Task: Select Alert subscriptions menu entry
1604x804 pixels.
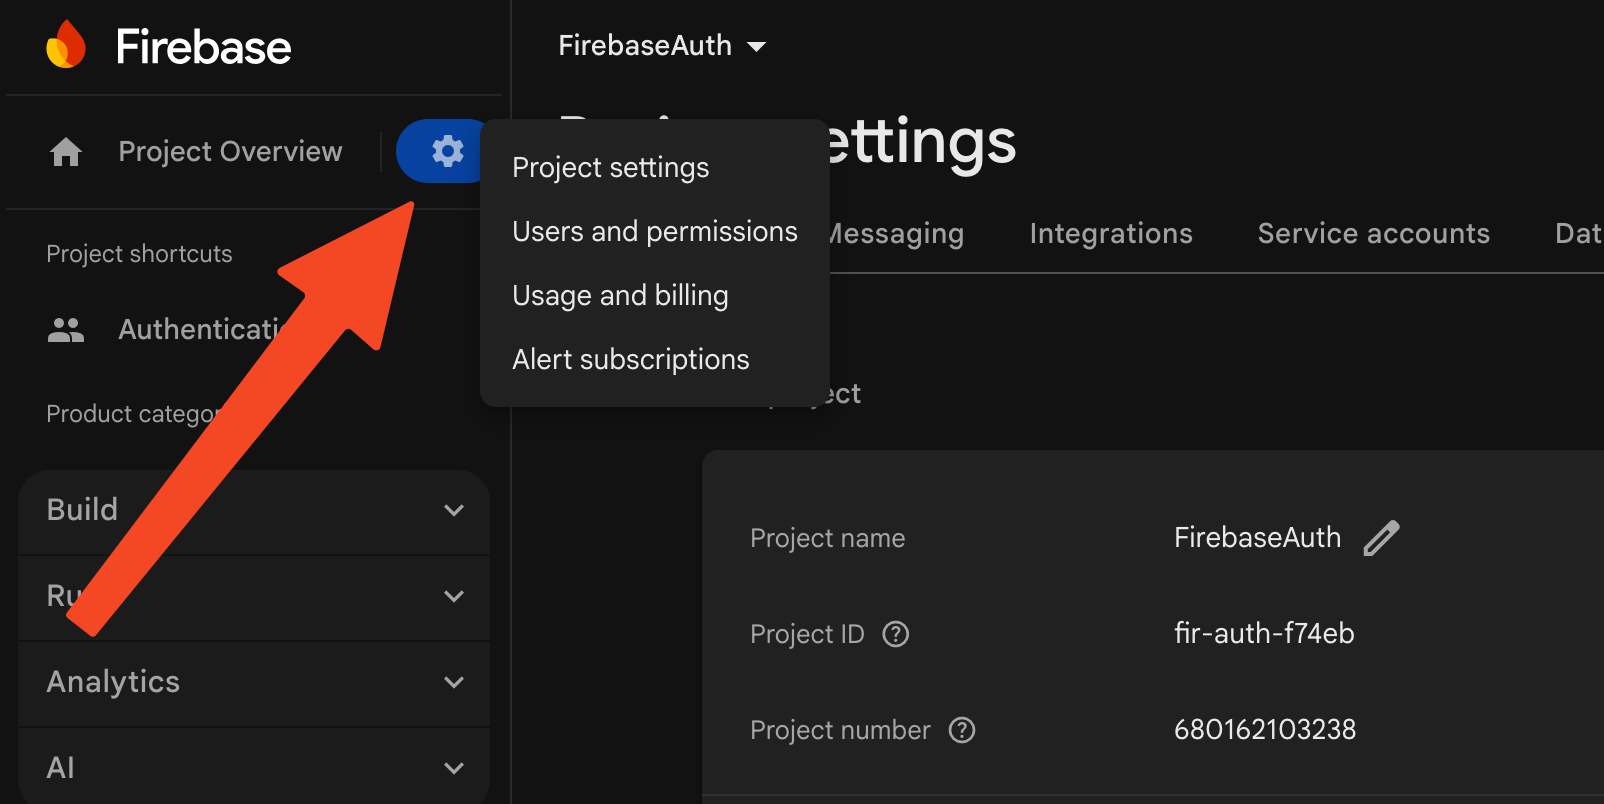Action: pos(630,360)
